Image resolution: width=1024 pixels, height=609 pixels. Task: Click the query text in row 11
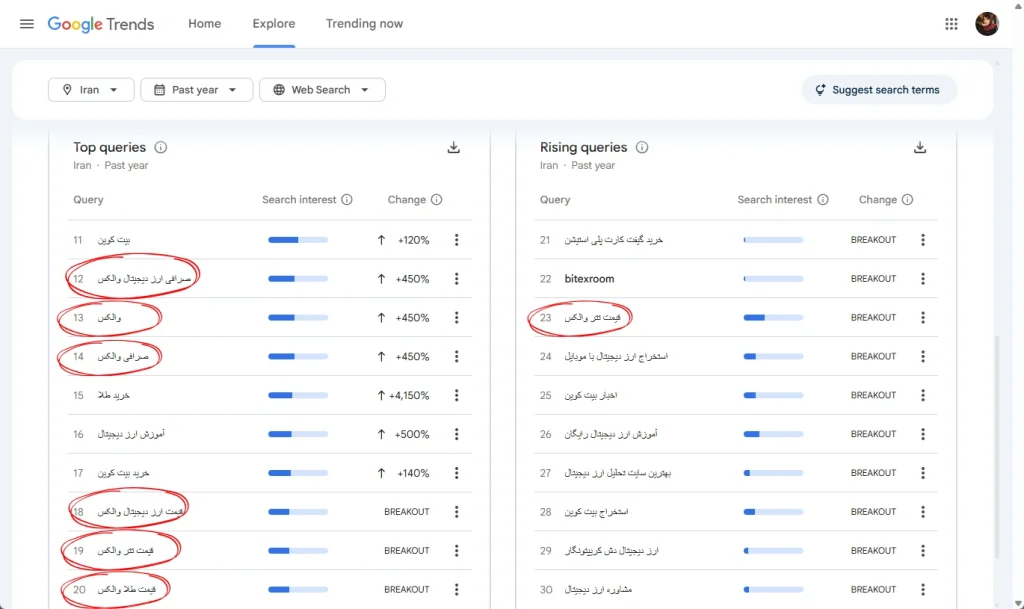pos(114,240)
